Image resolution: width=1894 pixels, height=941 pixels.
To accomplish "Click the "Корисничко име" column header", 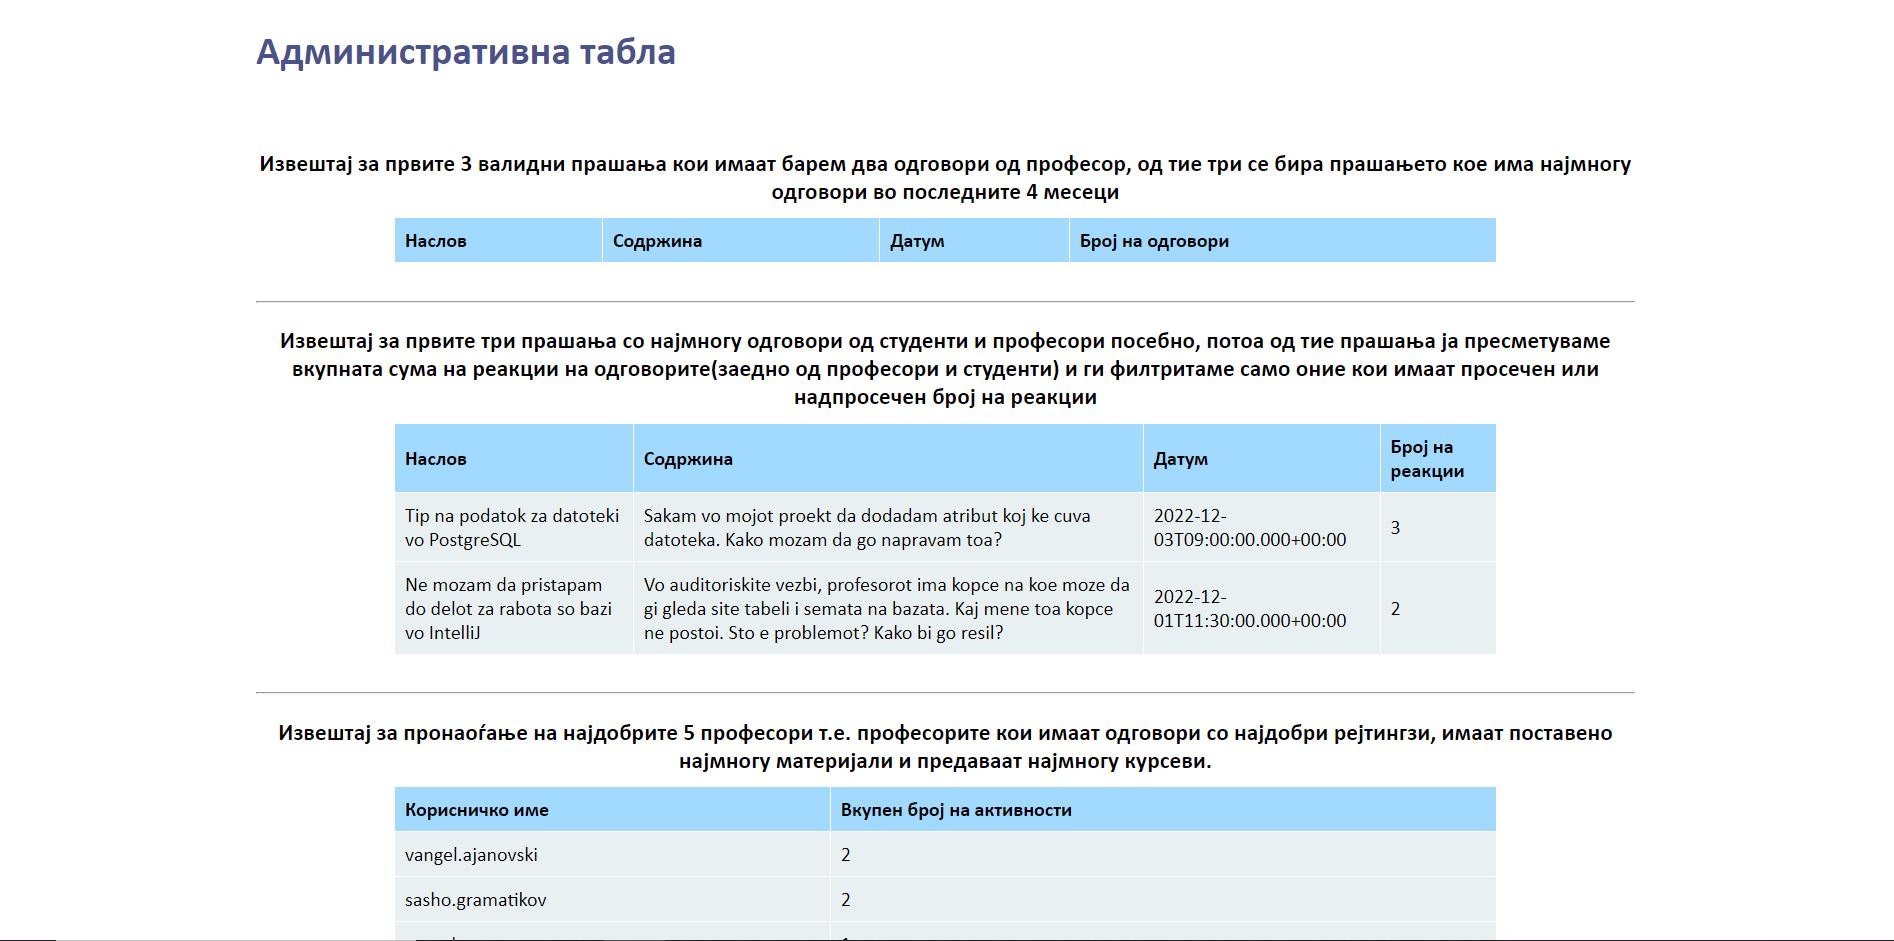I will (x=477, y=810).
